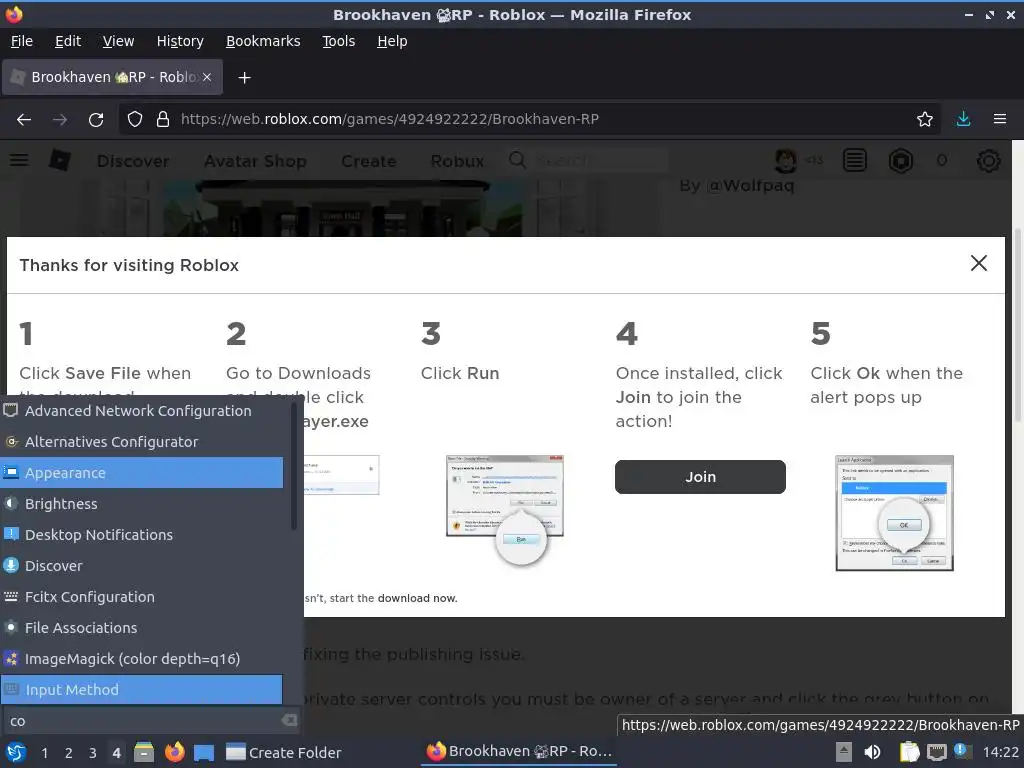The width and height of the screenshot is (1024, 768).
Task: Click the download now link
Action: (417, 598)
